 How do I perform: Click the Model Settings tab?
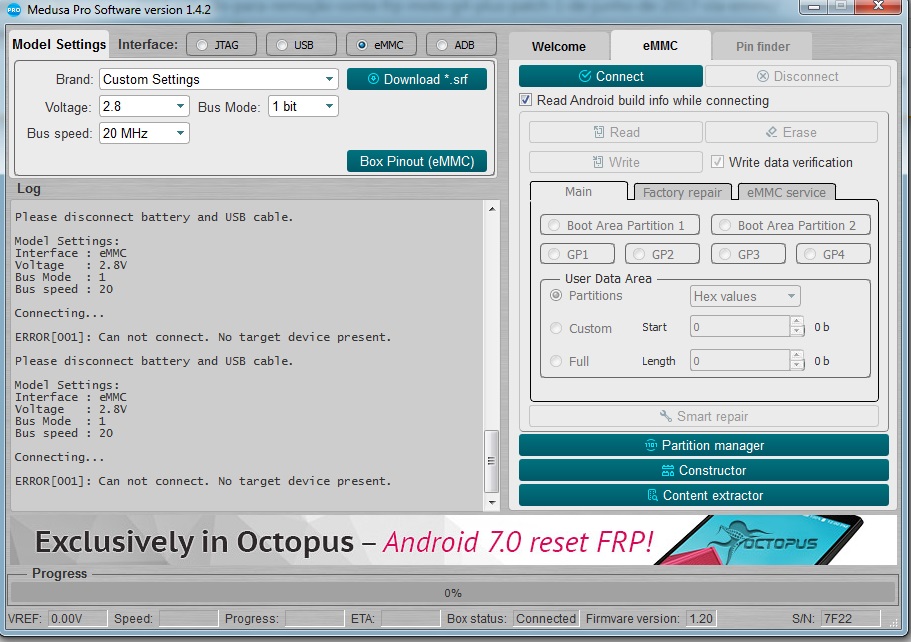(59, 45)
